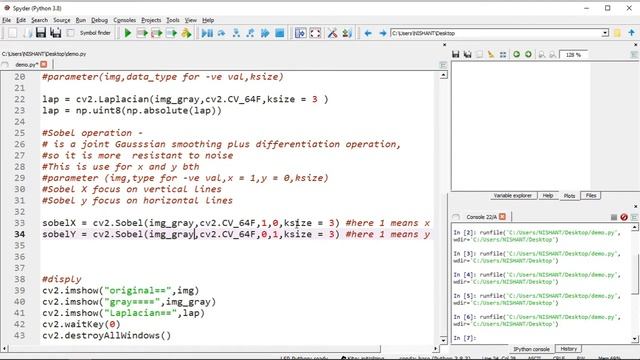Close the Console 22/A tab
640x360 pixels.
[502, 217]
